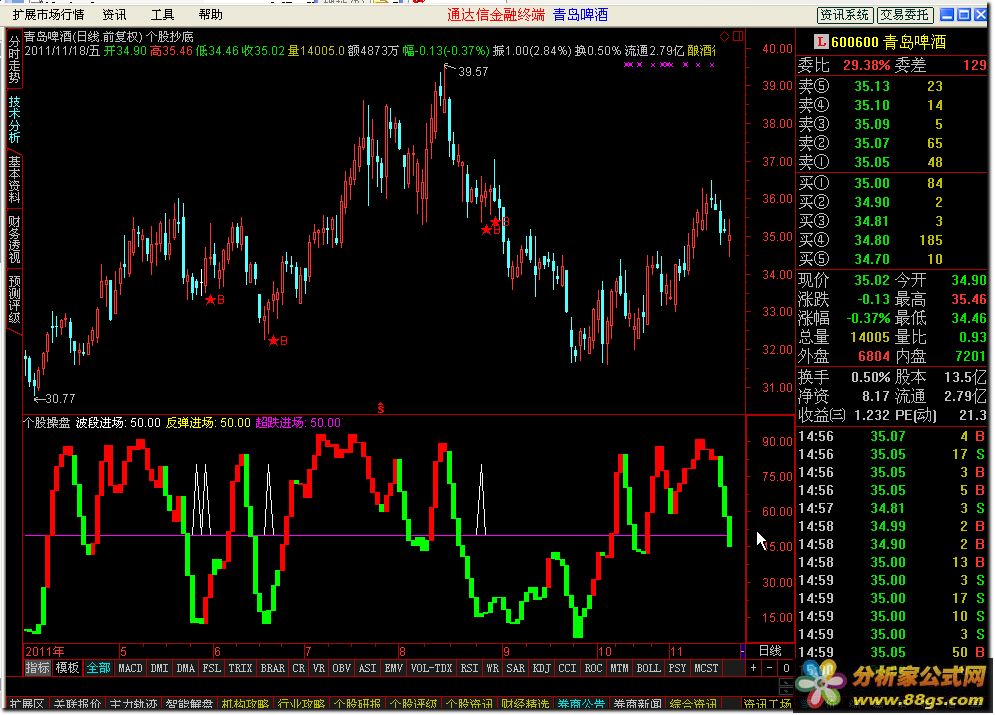Apply the WR indicator

[492, 668]
